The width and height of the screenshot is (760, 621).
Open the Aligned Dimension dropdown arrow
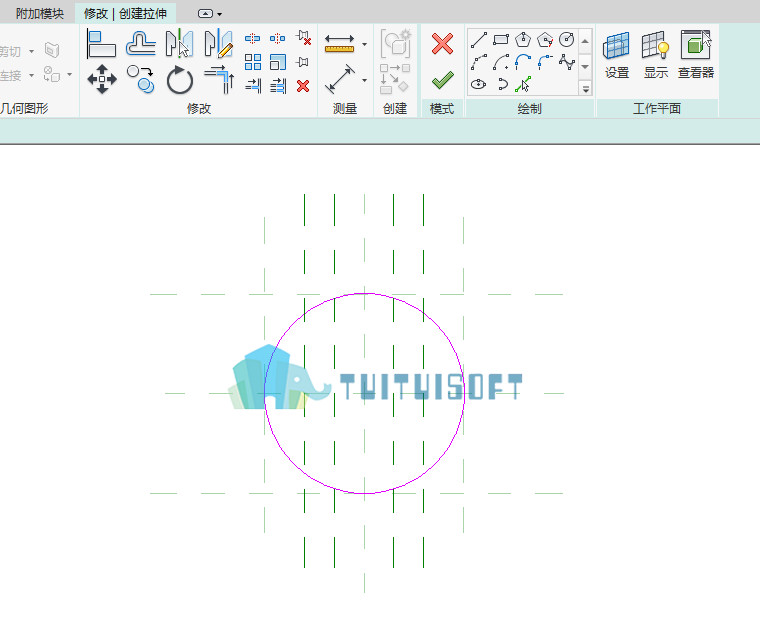tap(364, 80)
